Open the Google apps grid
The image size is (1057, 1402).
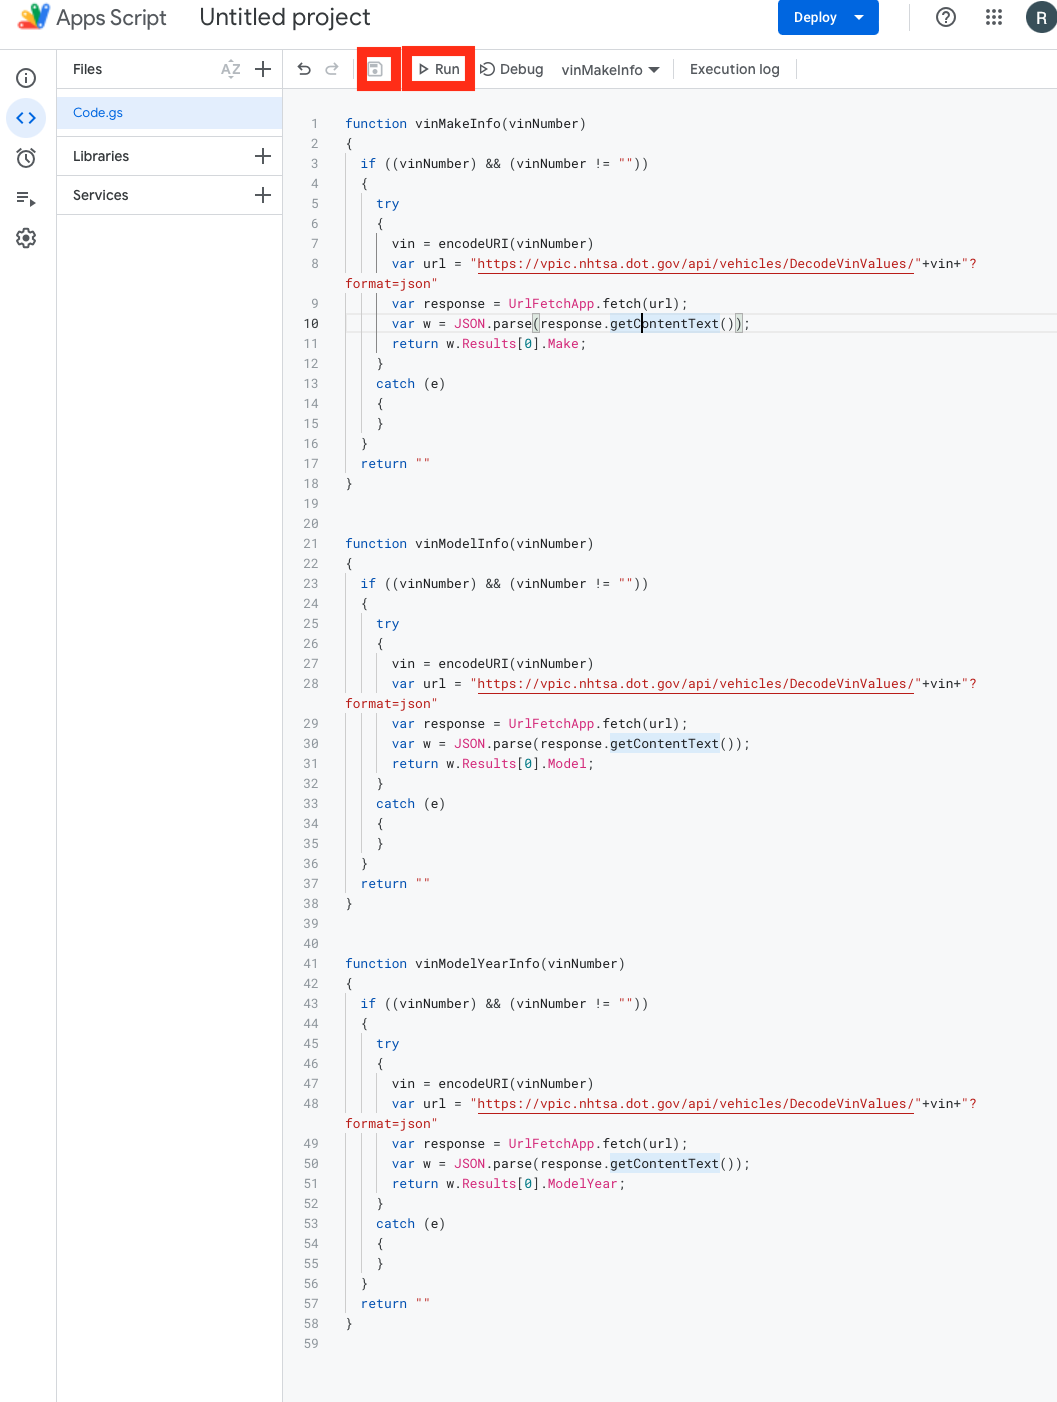993,17
